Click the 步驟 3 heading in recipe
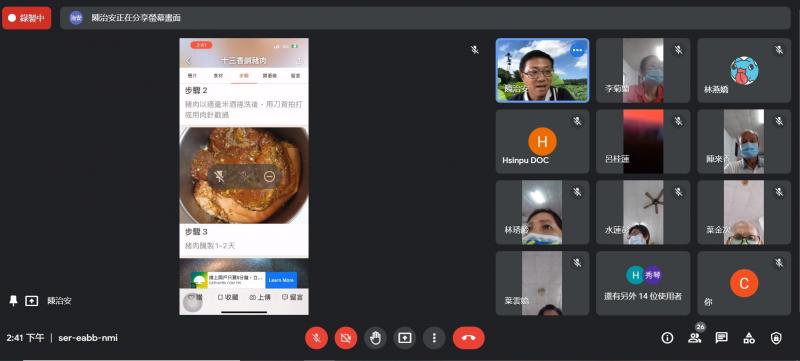The image size is (800, 361). click(196, 232)
